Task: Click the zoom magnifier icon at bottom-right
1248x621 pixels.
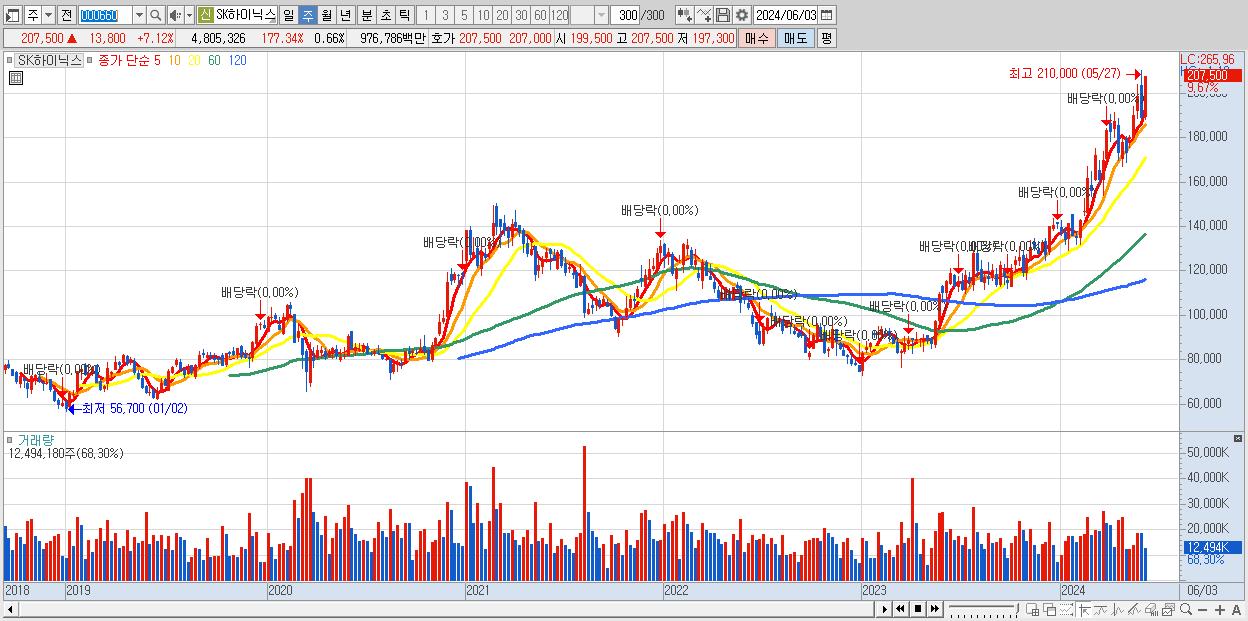Action: 1185,610
